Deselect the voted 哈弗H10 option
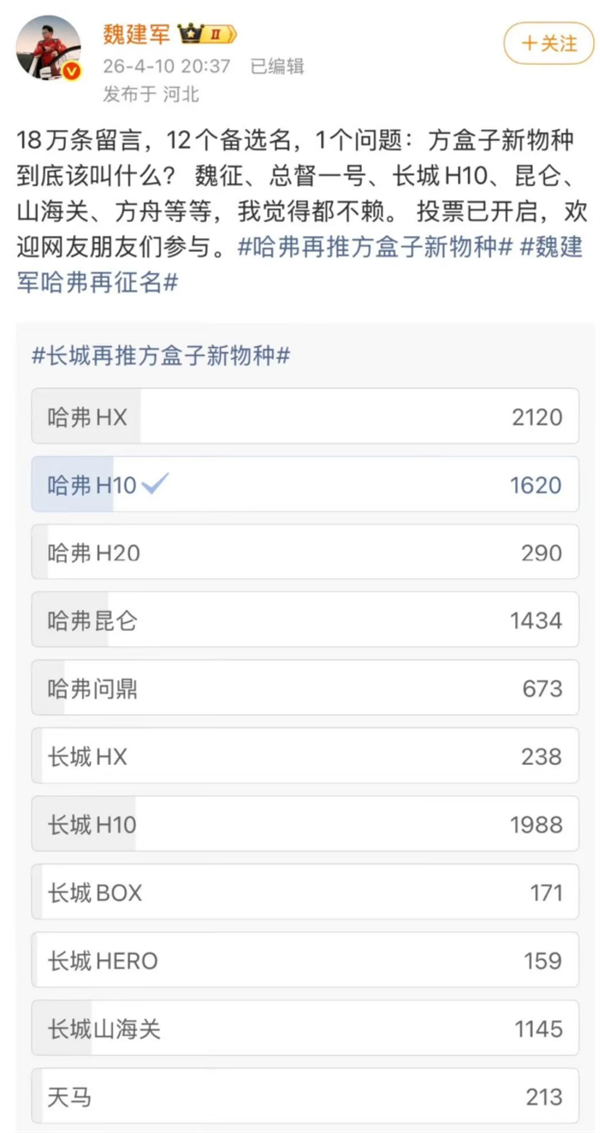The height and width of the screenshot is (1133, 600). [300, 484]
